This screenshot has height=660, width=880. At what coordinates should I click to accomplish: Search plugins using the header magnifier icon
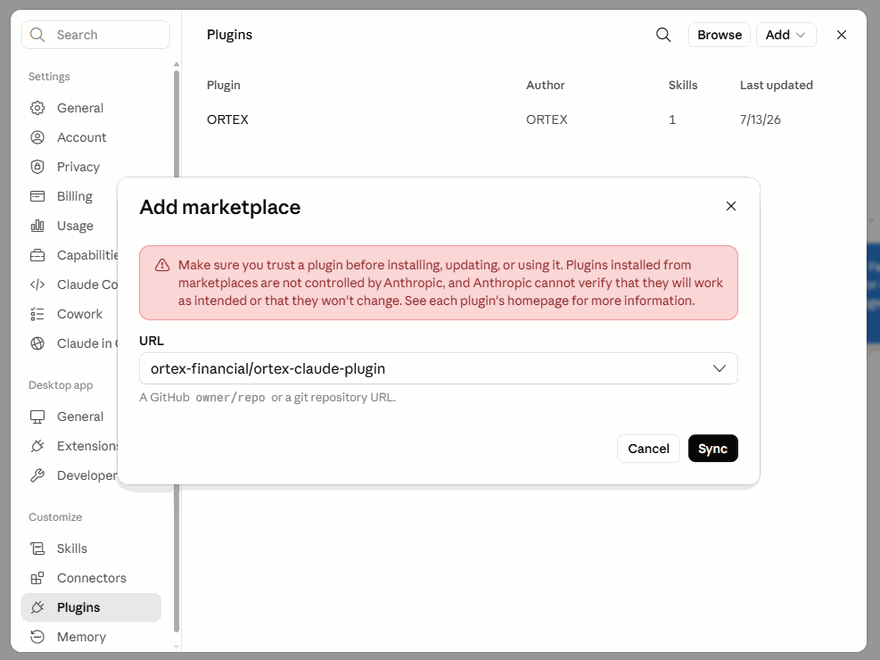[663, 35]
